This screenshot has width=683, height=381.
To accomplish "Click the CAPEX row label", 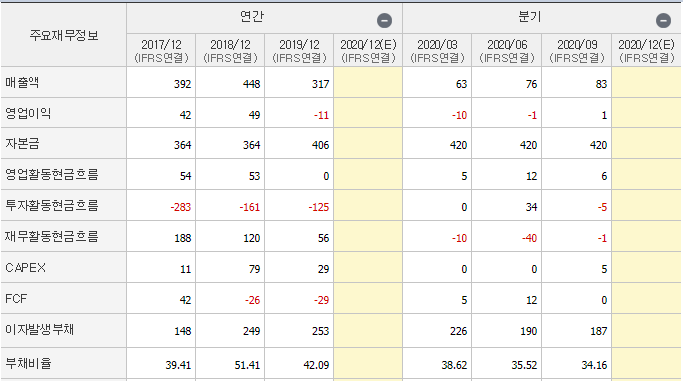I will [x=25, y=268].
